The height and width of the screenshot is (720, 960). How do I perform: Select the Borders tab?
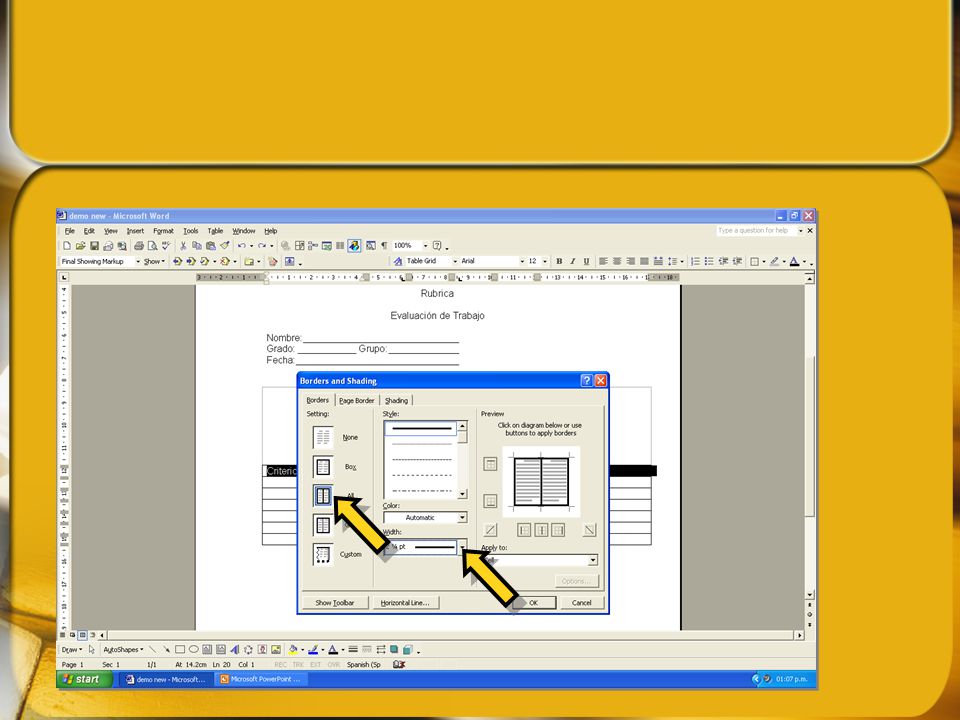[317, 400]
